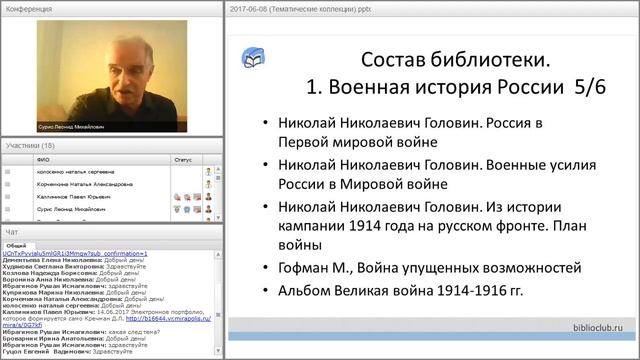Screen dimensions: 640x360
Task: Click slide bullet 'Россия в Первой мировой войне'
Action: [411, 132]
